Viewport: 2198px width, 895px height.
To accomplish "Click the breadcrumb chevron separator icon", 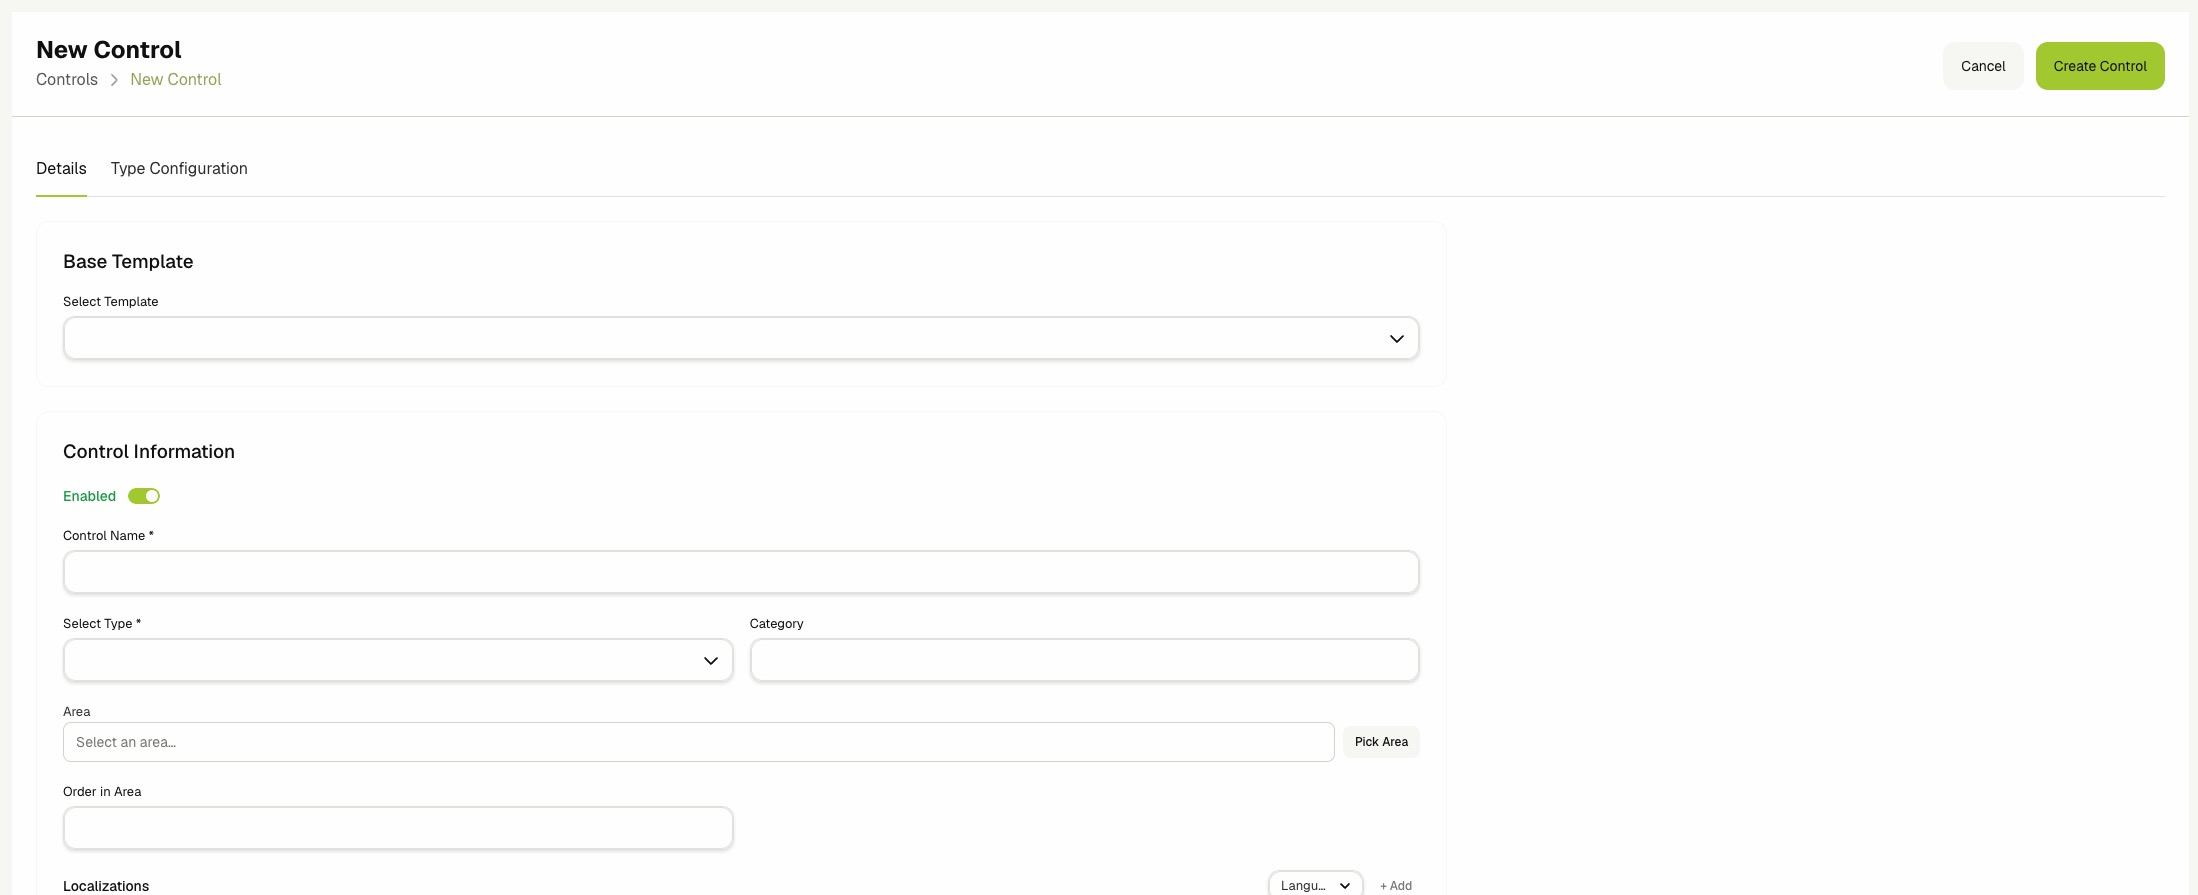I will (114, 80).
